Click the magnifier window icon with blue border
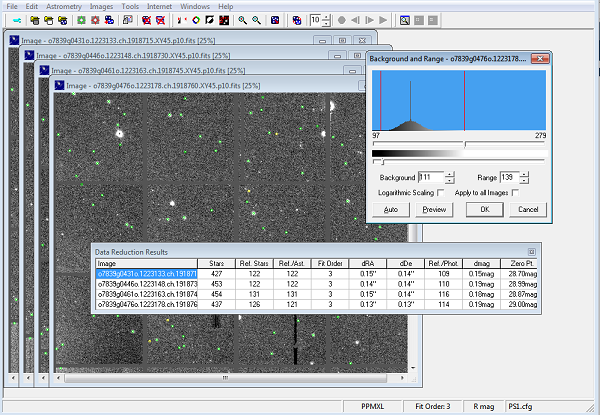This screenshot has width=600, height=415. pyautogui.click(x=404, y=20)
